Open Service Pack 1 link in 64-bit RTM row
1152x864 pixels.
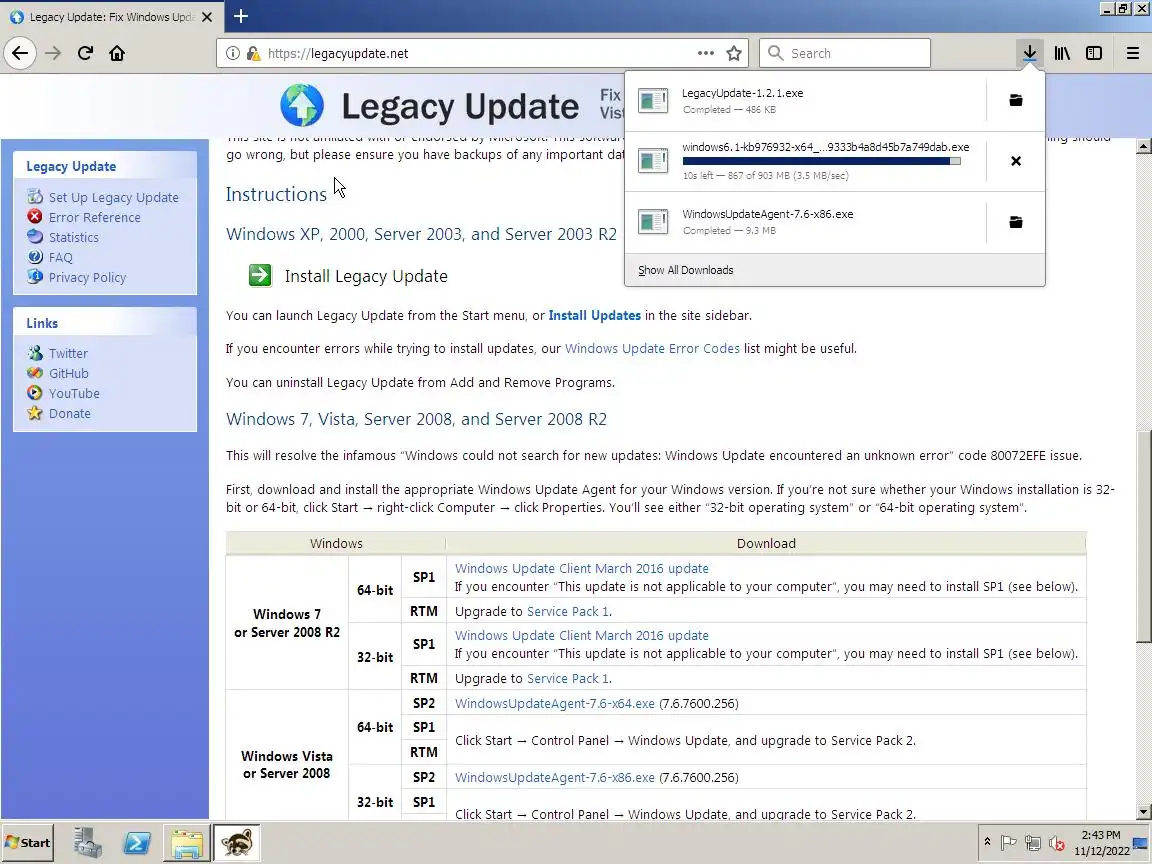click(x=567, y=611)
